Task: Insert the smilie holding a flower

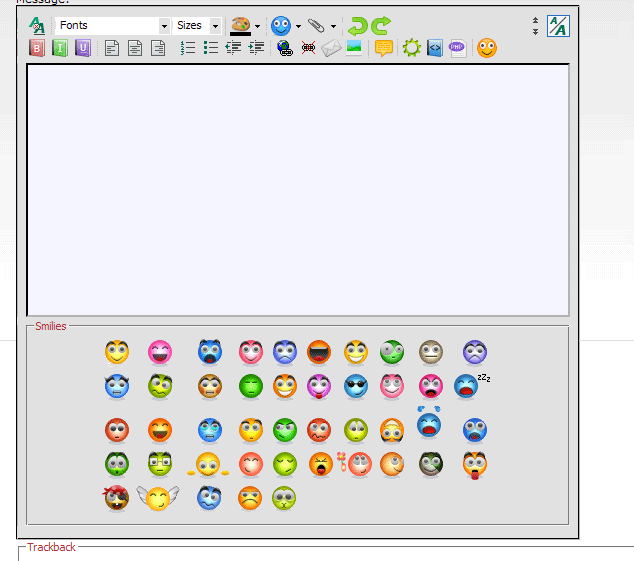Action: click(x=355, y=464)
